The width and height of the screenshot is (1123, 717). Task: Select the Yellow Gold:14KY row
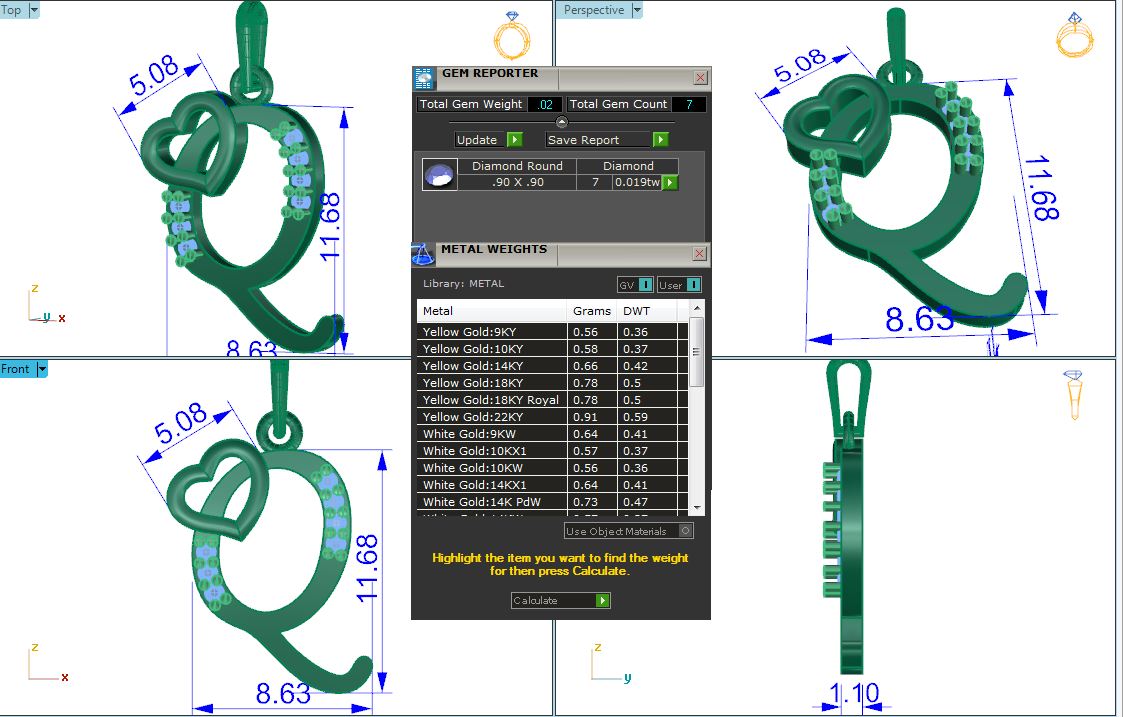(x=490, y=366)
